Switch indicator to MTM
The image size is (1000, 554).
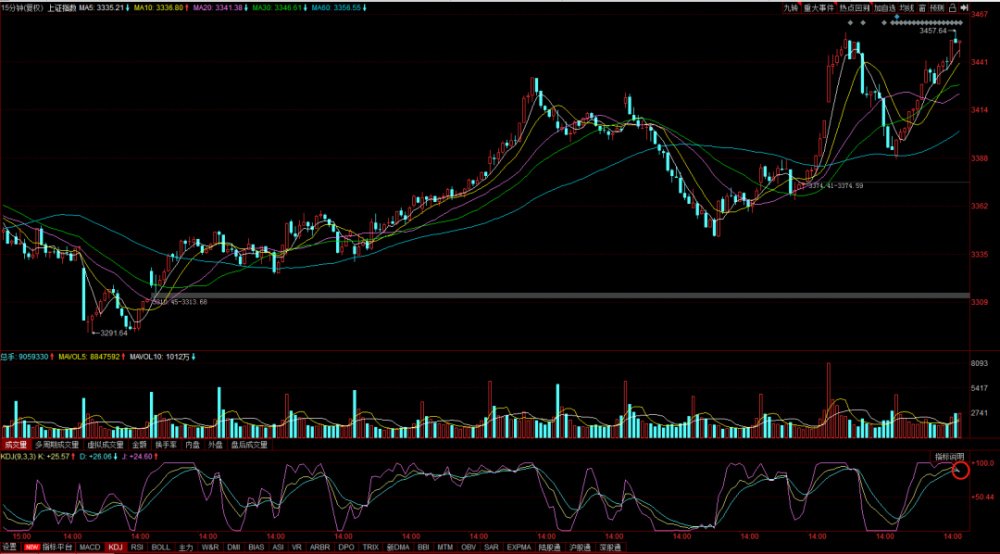[445, 547]
